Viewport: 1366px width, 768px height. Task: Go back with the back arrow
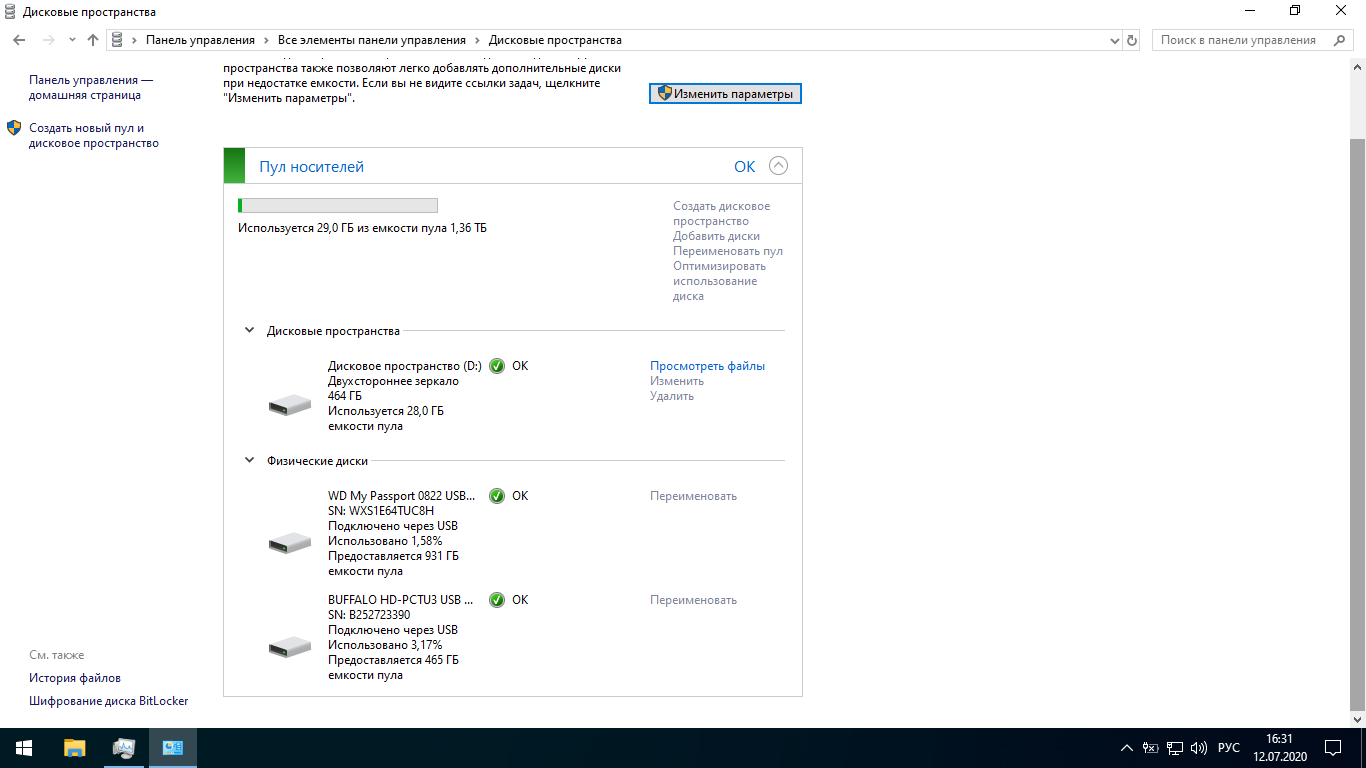(19, 40)
